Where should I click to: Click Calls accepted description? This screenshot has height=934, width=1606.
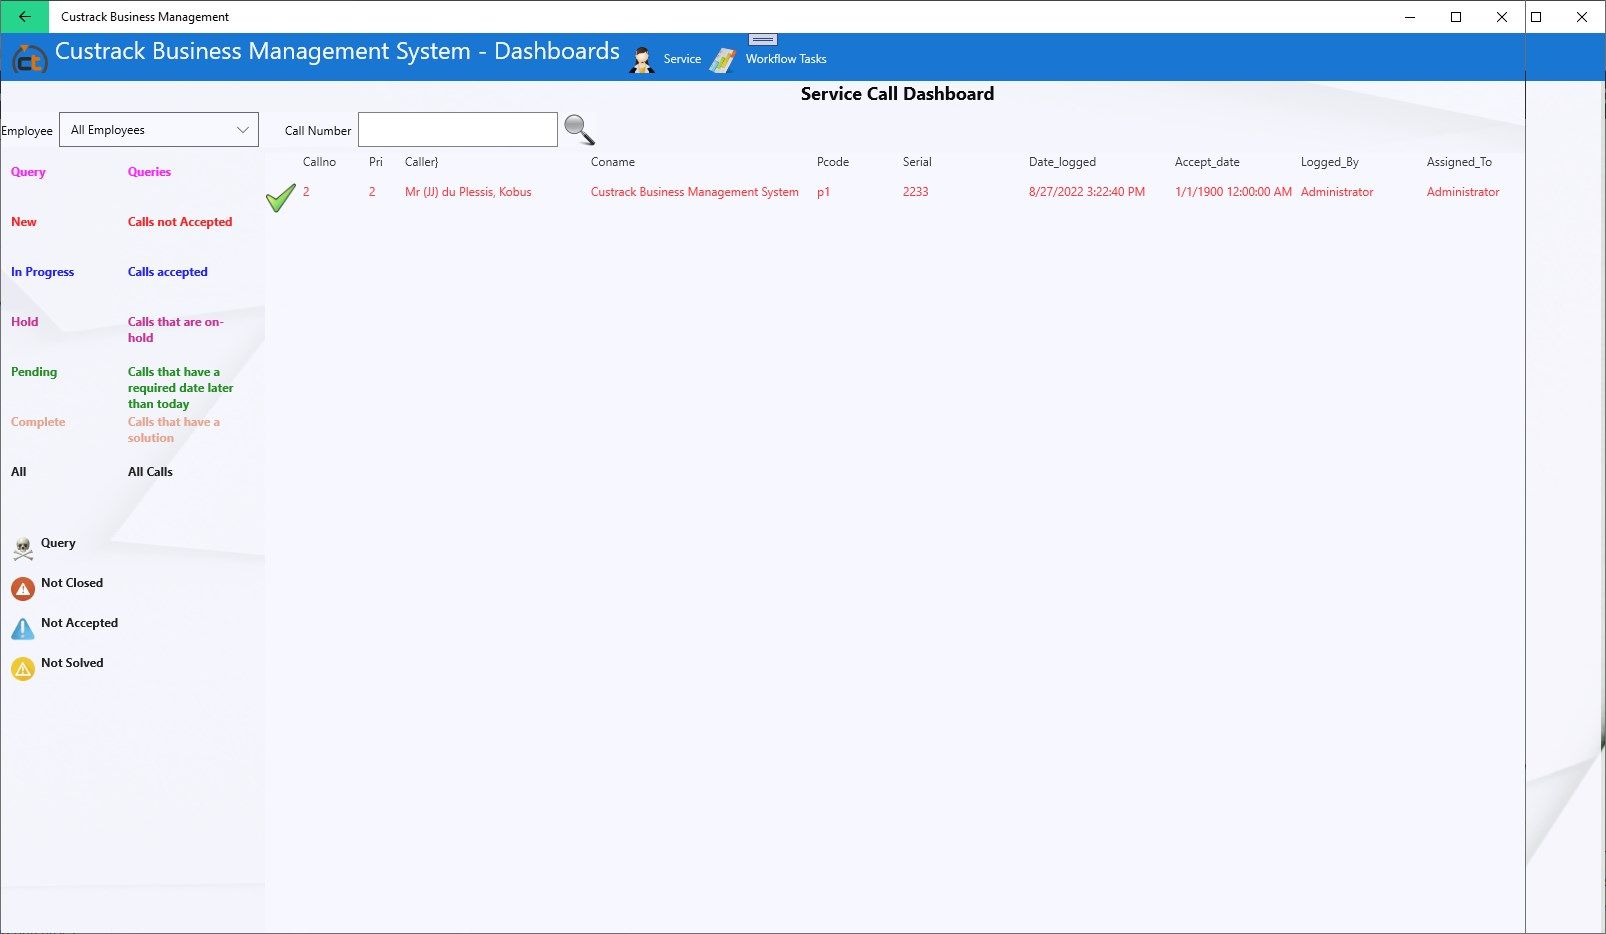click(x=168, y=272)
